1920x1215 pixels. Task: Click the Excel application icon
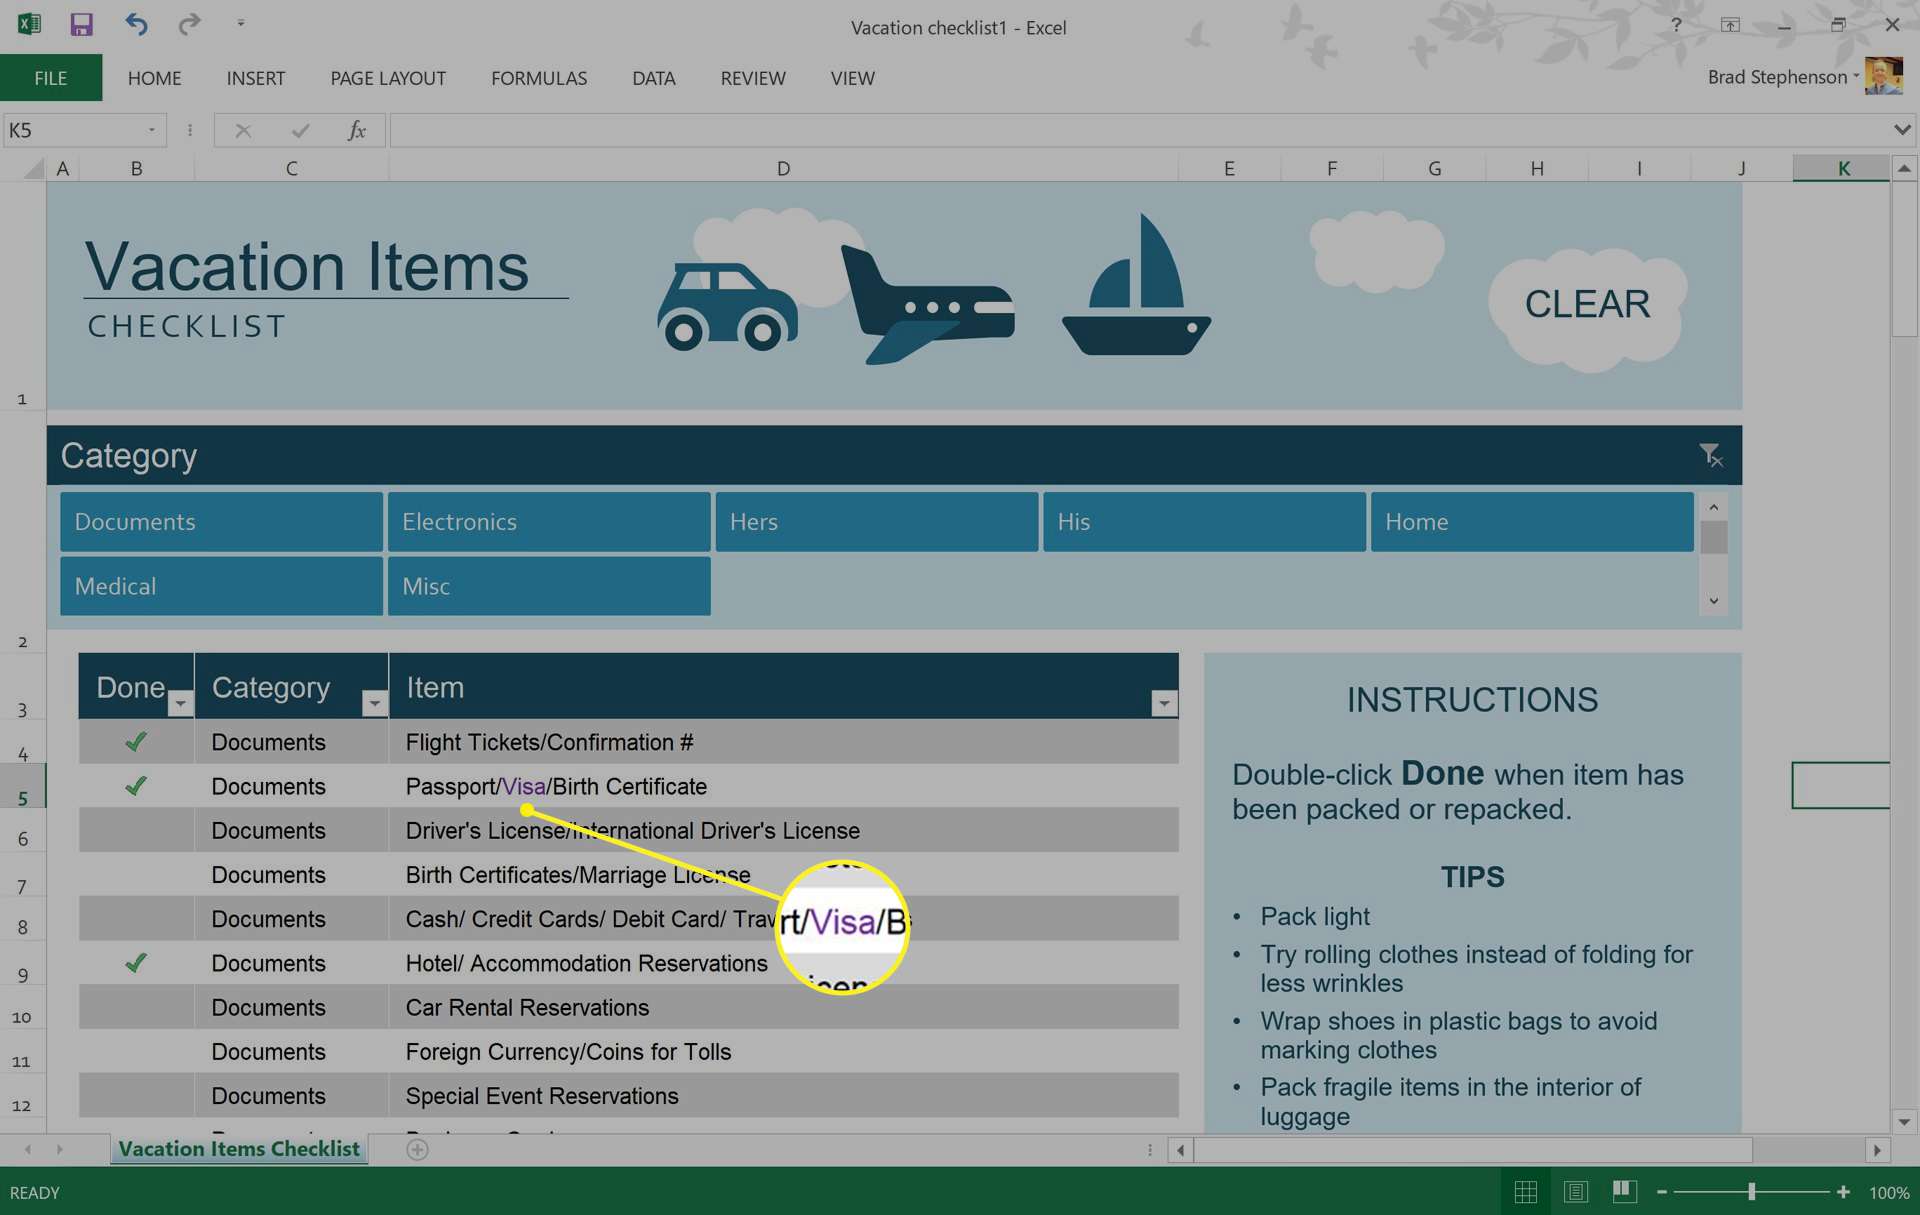pyautogui.click(x=28, y=25)
